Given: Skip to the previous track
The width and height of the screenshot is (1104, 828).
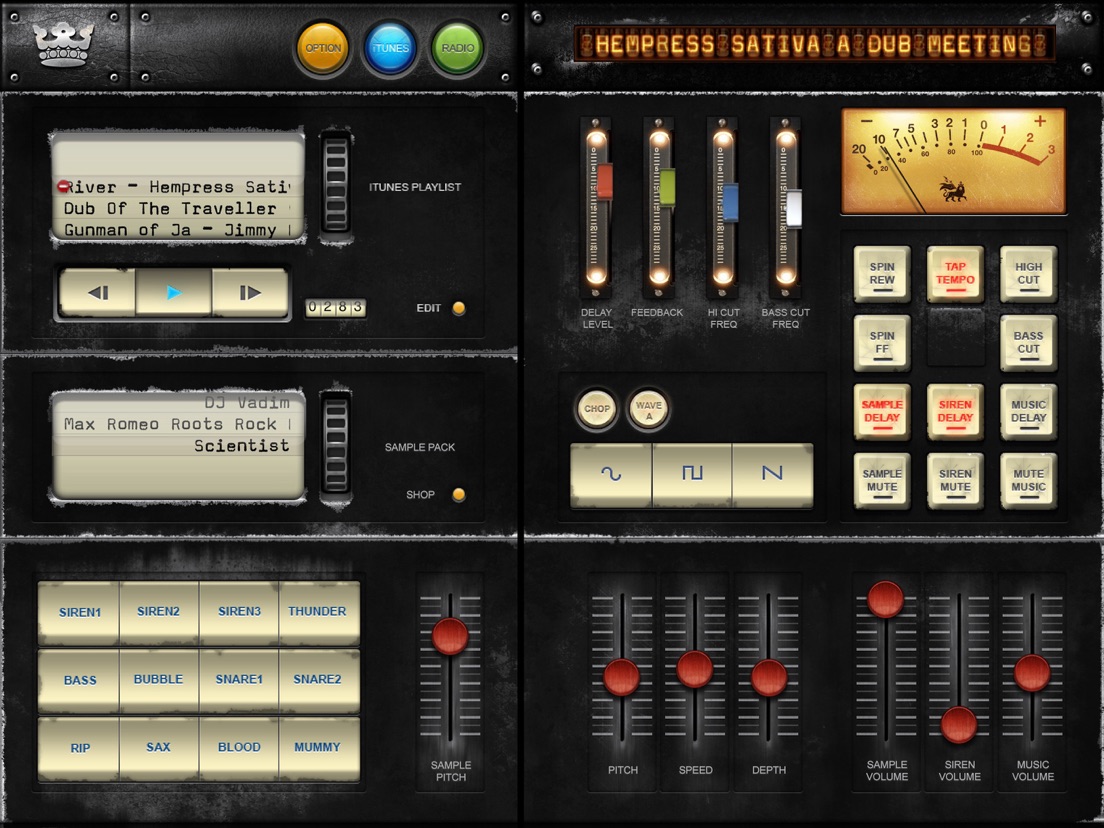Looking at the screenshot, I should (x=98, y=292).
